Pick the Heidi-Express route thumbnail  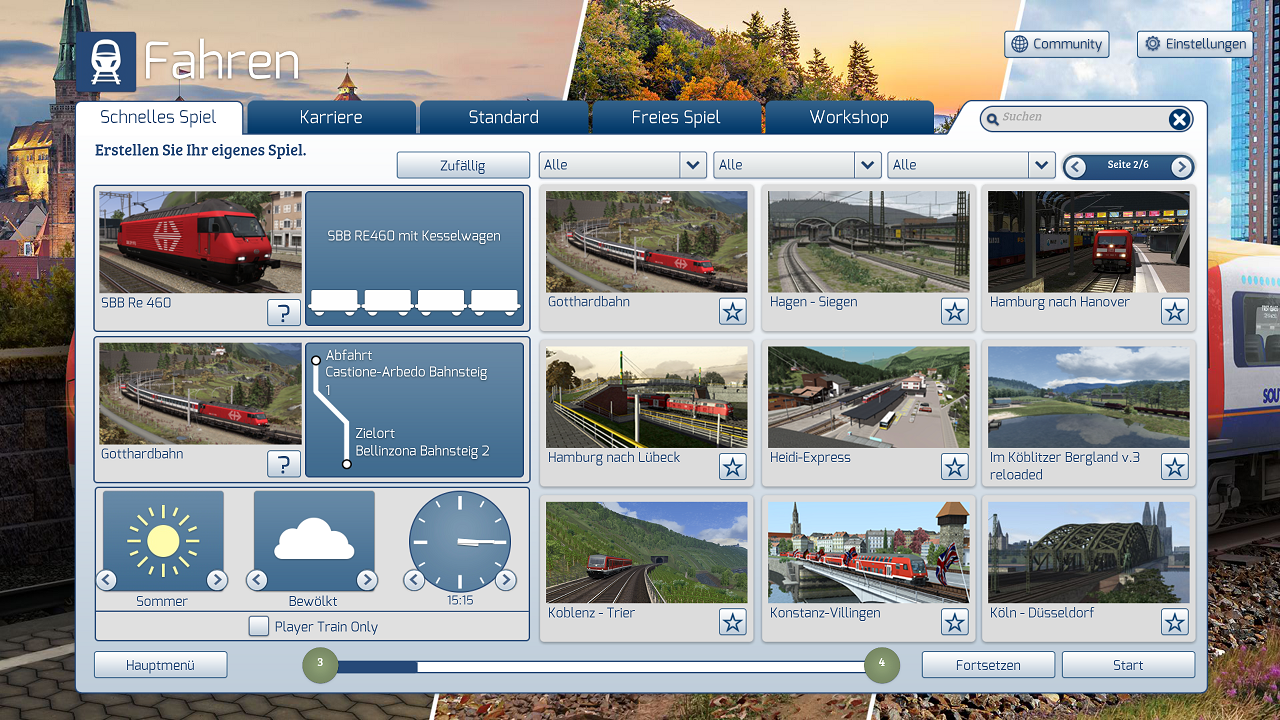pos(869,397)
